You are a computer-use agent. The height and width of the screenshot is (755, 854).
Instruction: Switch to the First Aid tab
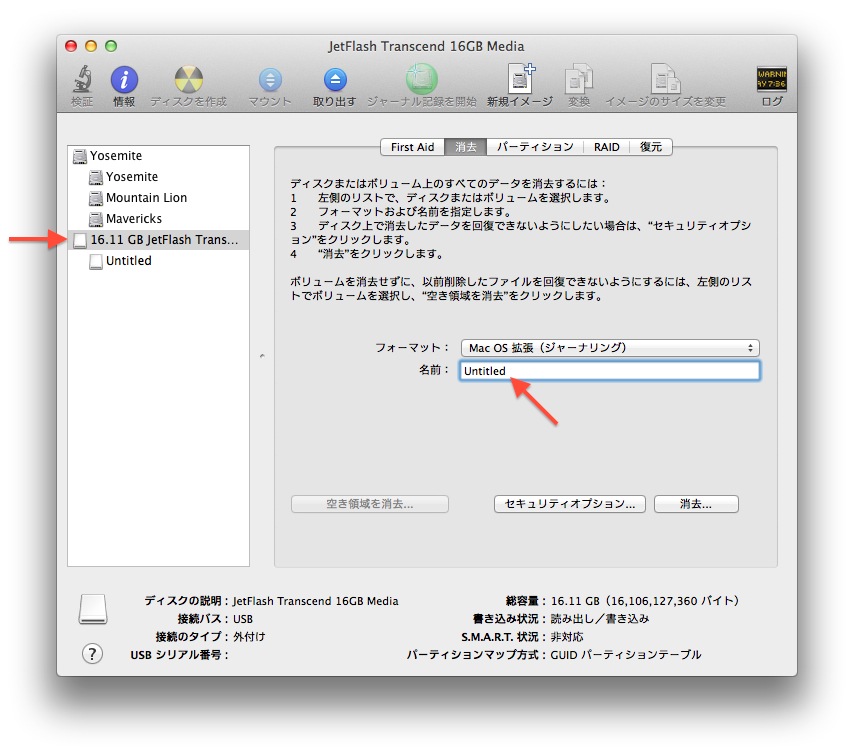pyautogui.click(x=412, y=147)
